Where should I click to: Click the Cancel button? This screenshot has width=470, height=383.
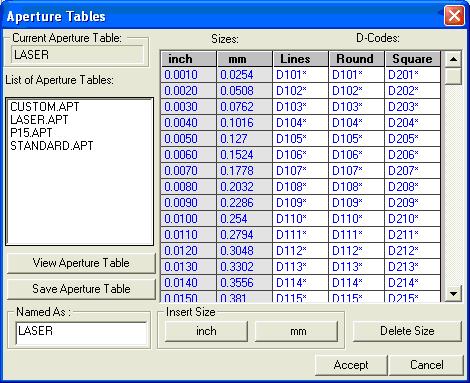(426, 365)
